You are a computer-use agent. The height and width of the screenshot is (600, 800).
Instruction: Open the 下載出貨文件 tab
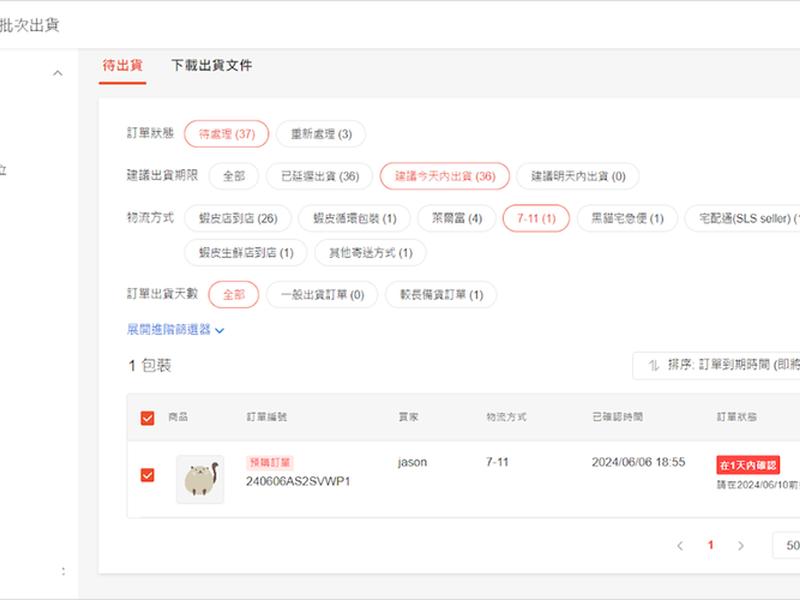pos(212,66)
